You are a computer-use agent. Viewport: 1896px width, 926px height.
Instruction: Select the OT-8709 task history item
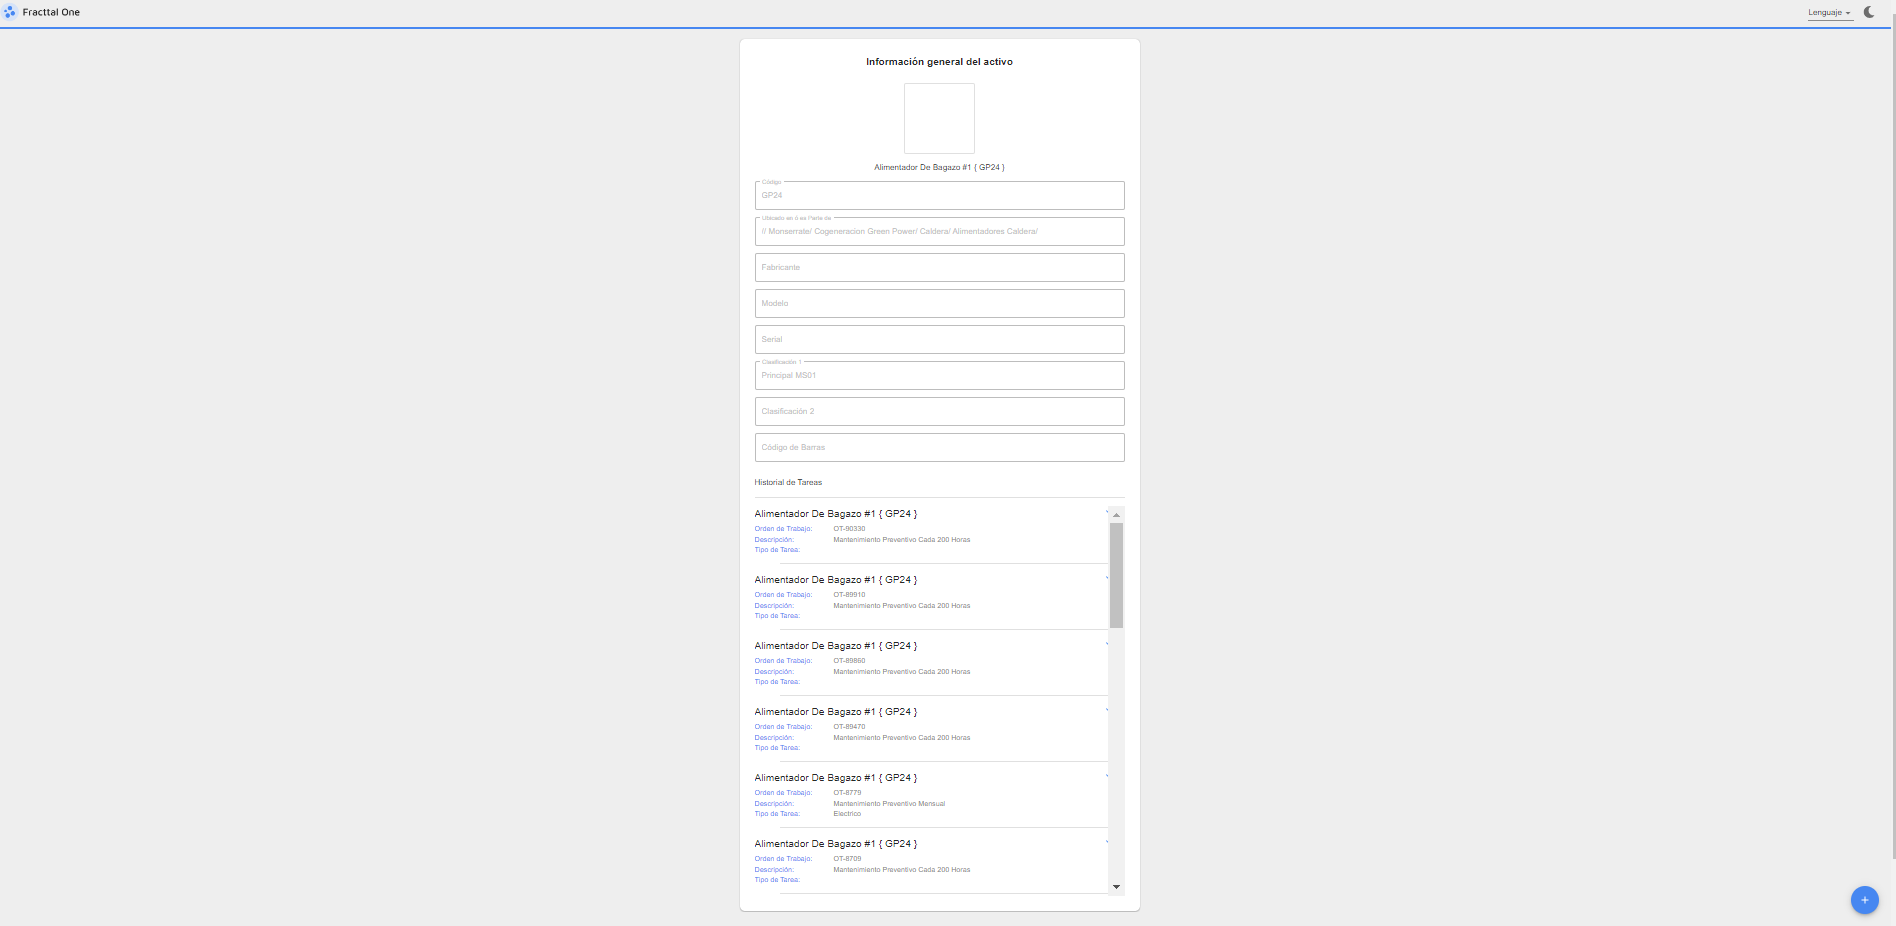930,859
